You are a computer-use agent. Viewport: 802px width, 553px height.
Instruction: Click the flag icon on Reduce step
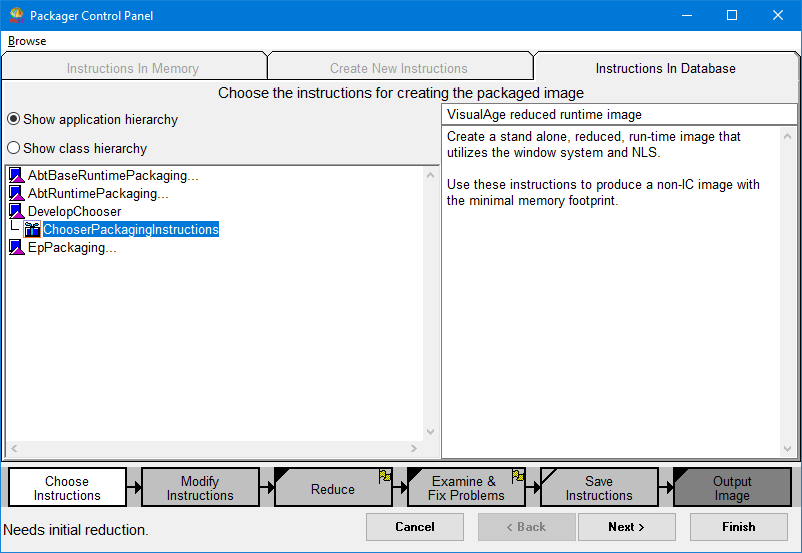385,476
